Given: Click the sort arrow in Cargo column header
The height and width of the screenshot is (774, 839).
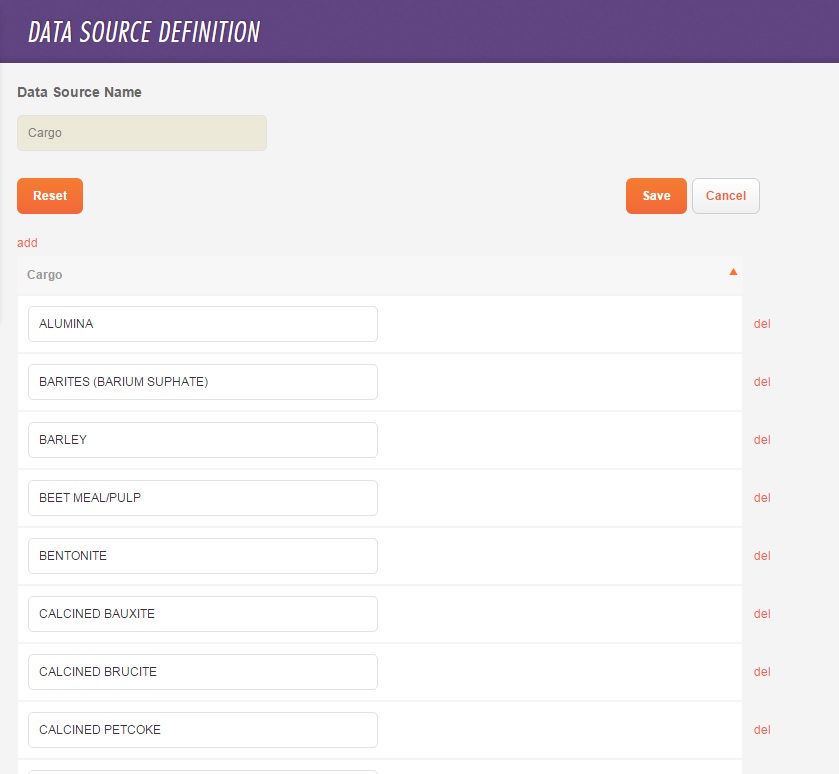Looking at the screenshot, I should (733, 272).
